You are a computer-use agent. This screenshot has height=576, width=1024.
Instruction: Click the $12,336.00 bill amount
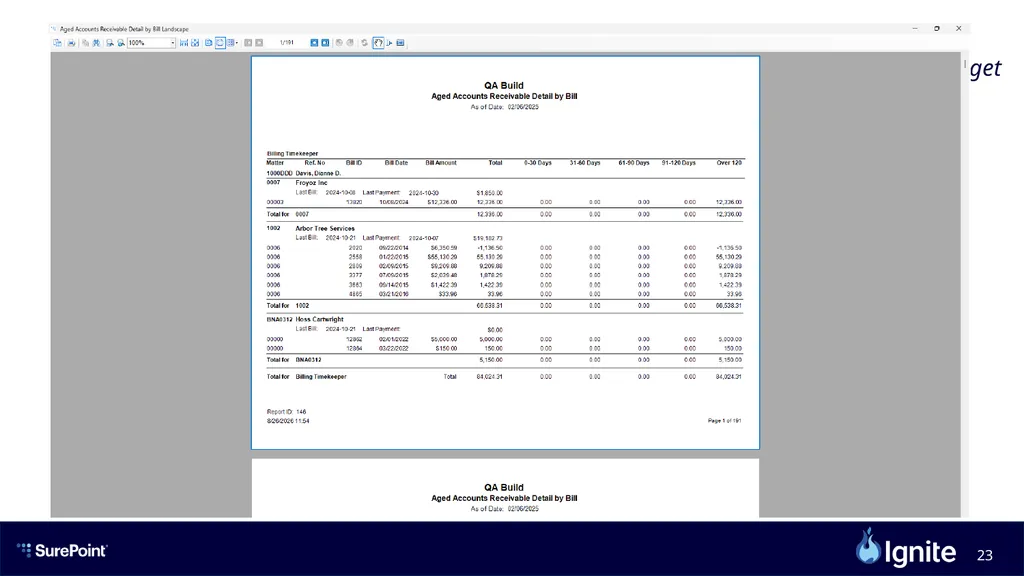coord(442,202)
